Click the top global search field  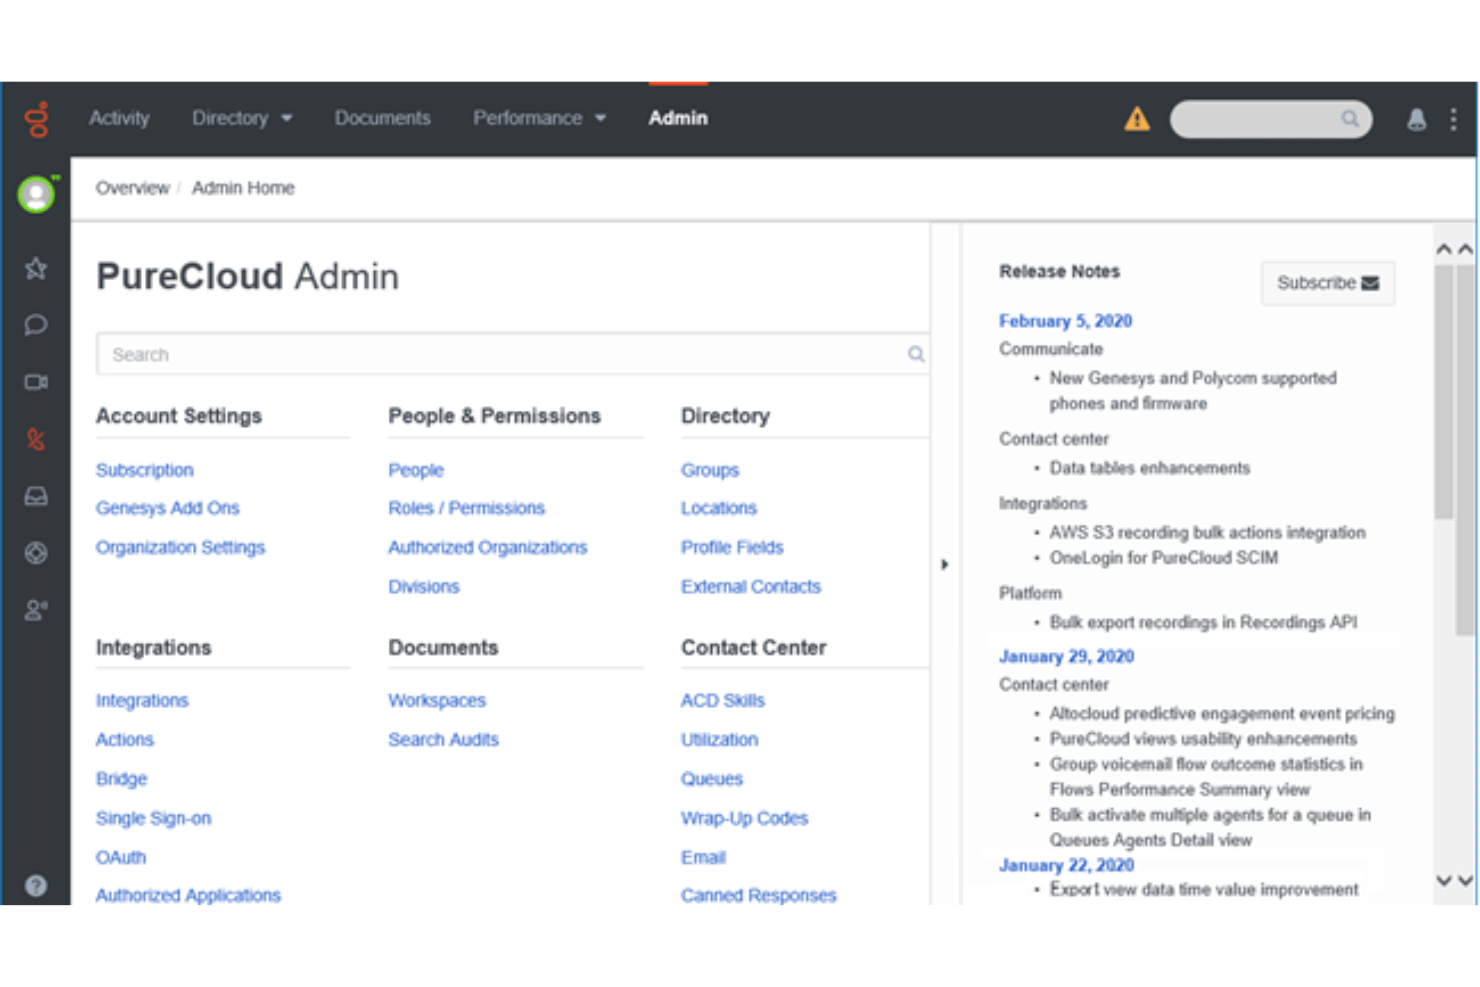click(1270, 119)
